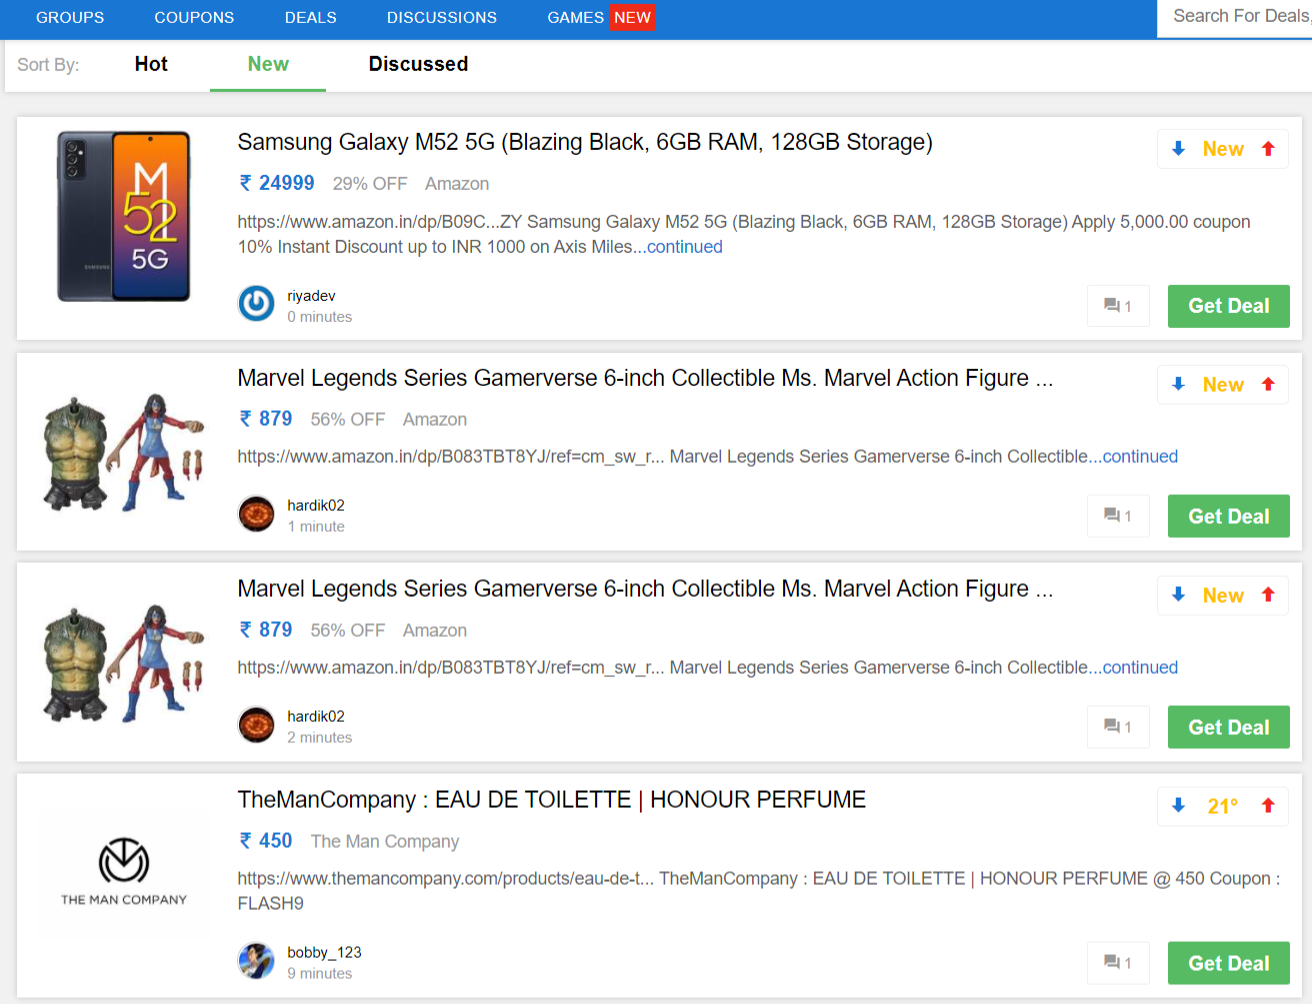Click username riyadev
Viewport: 1312px width, 1004px height.
[311, 296]
